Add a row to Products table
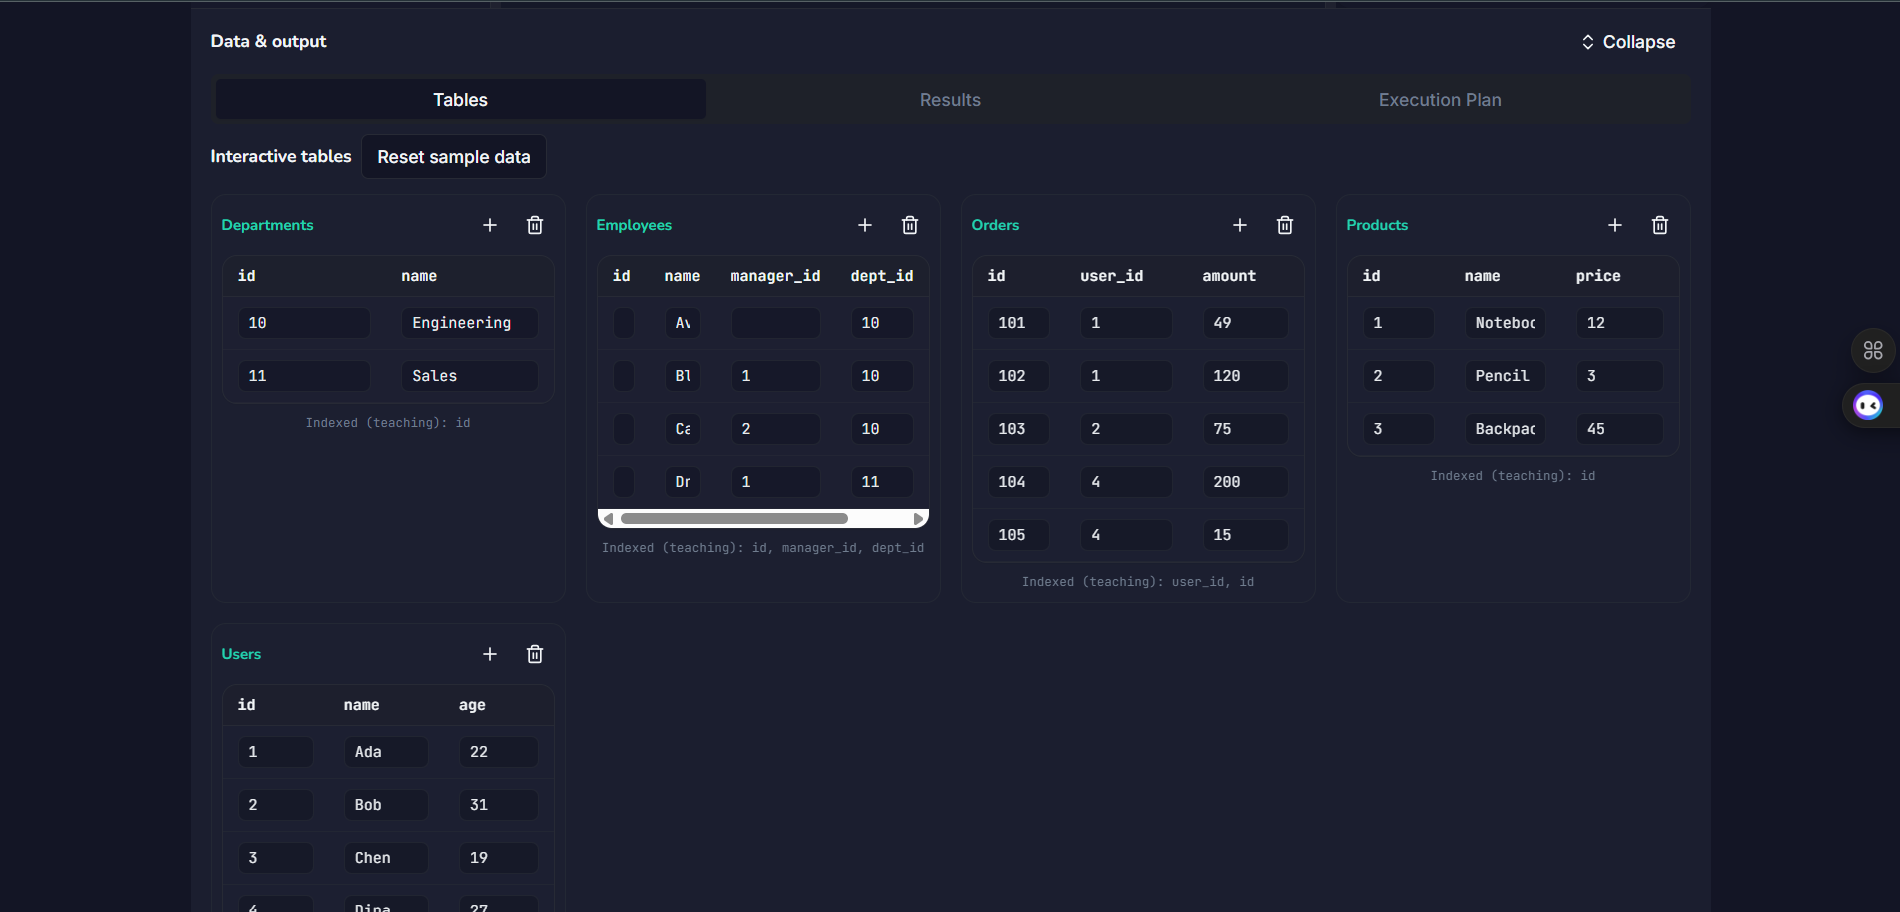This screenshot has width=1900, height=912. click(x=1615, y=225)
